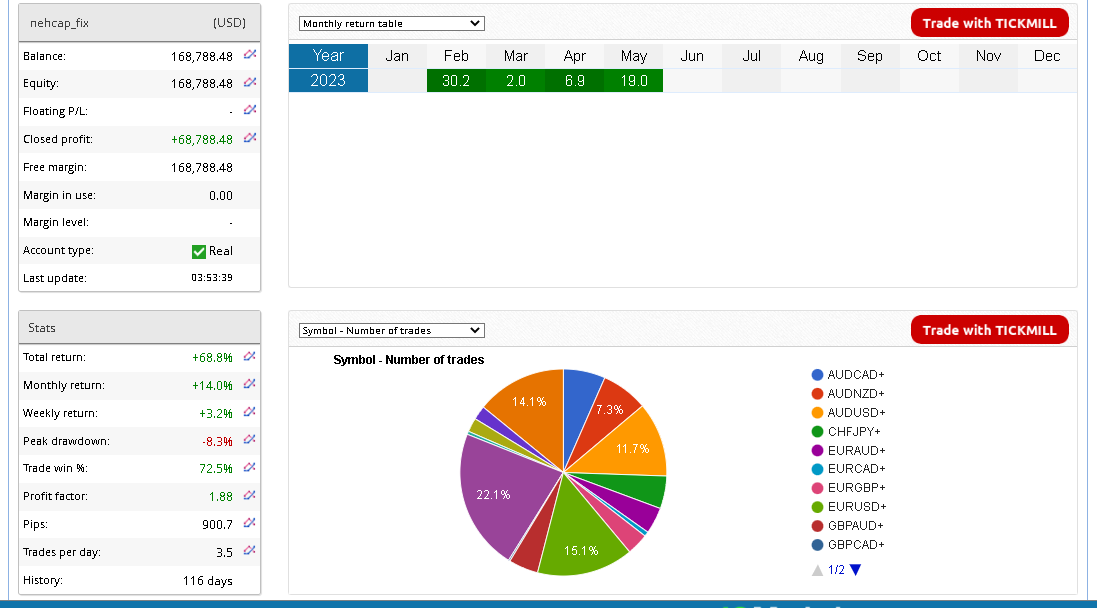Open the Monthly return table dropdown

click(391, 23)
